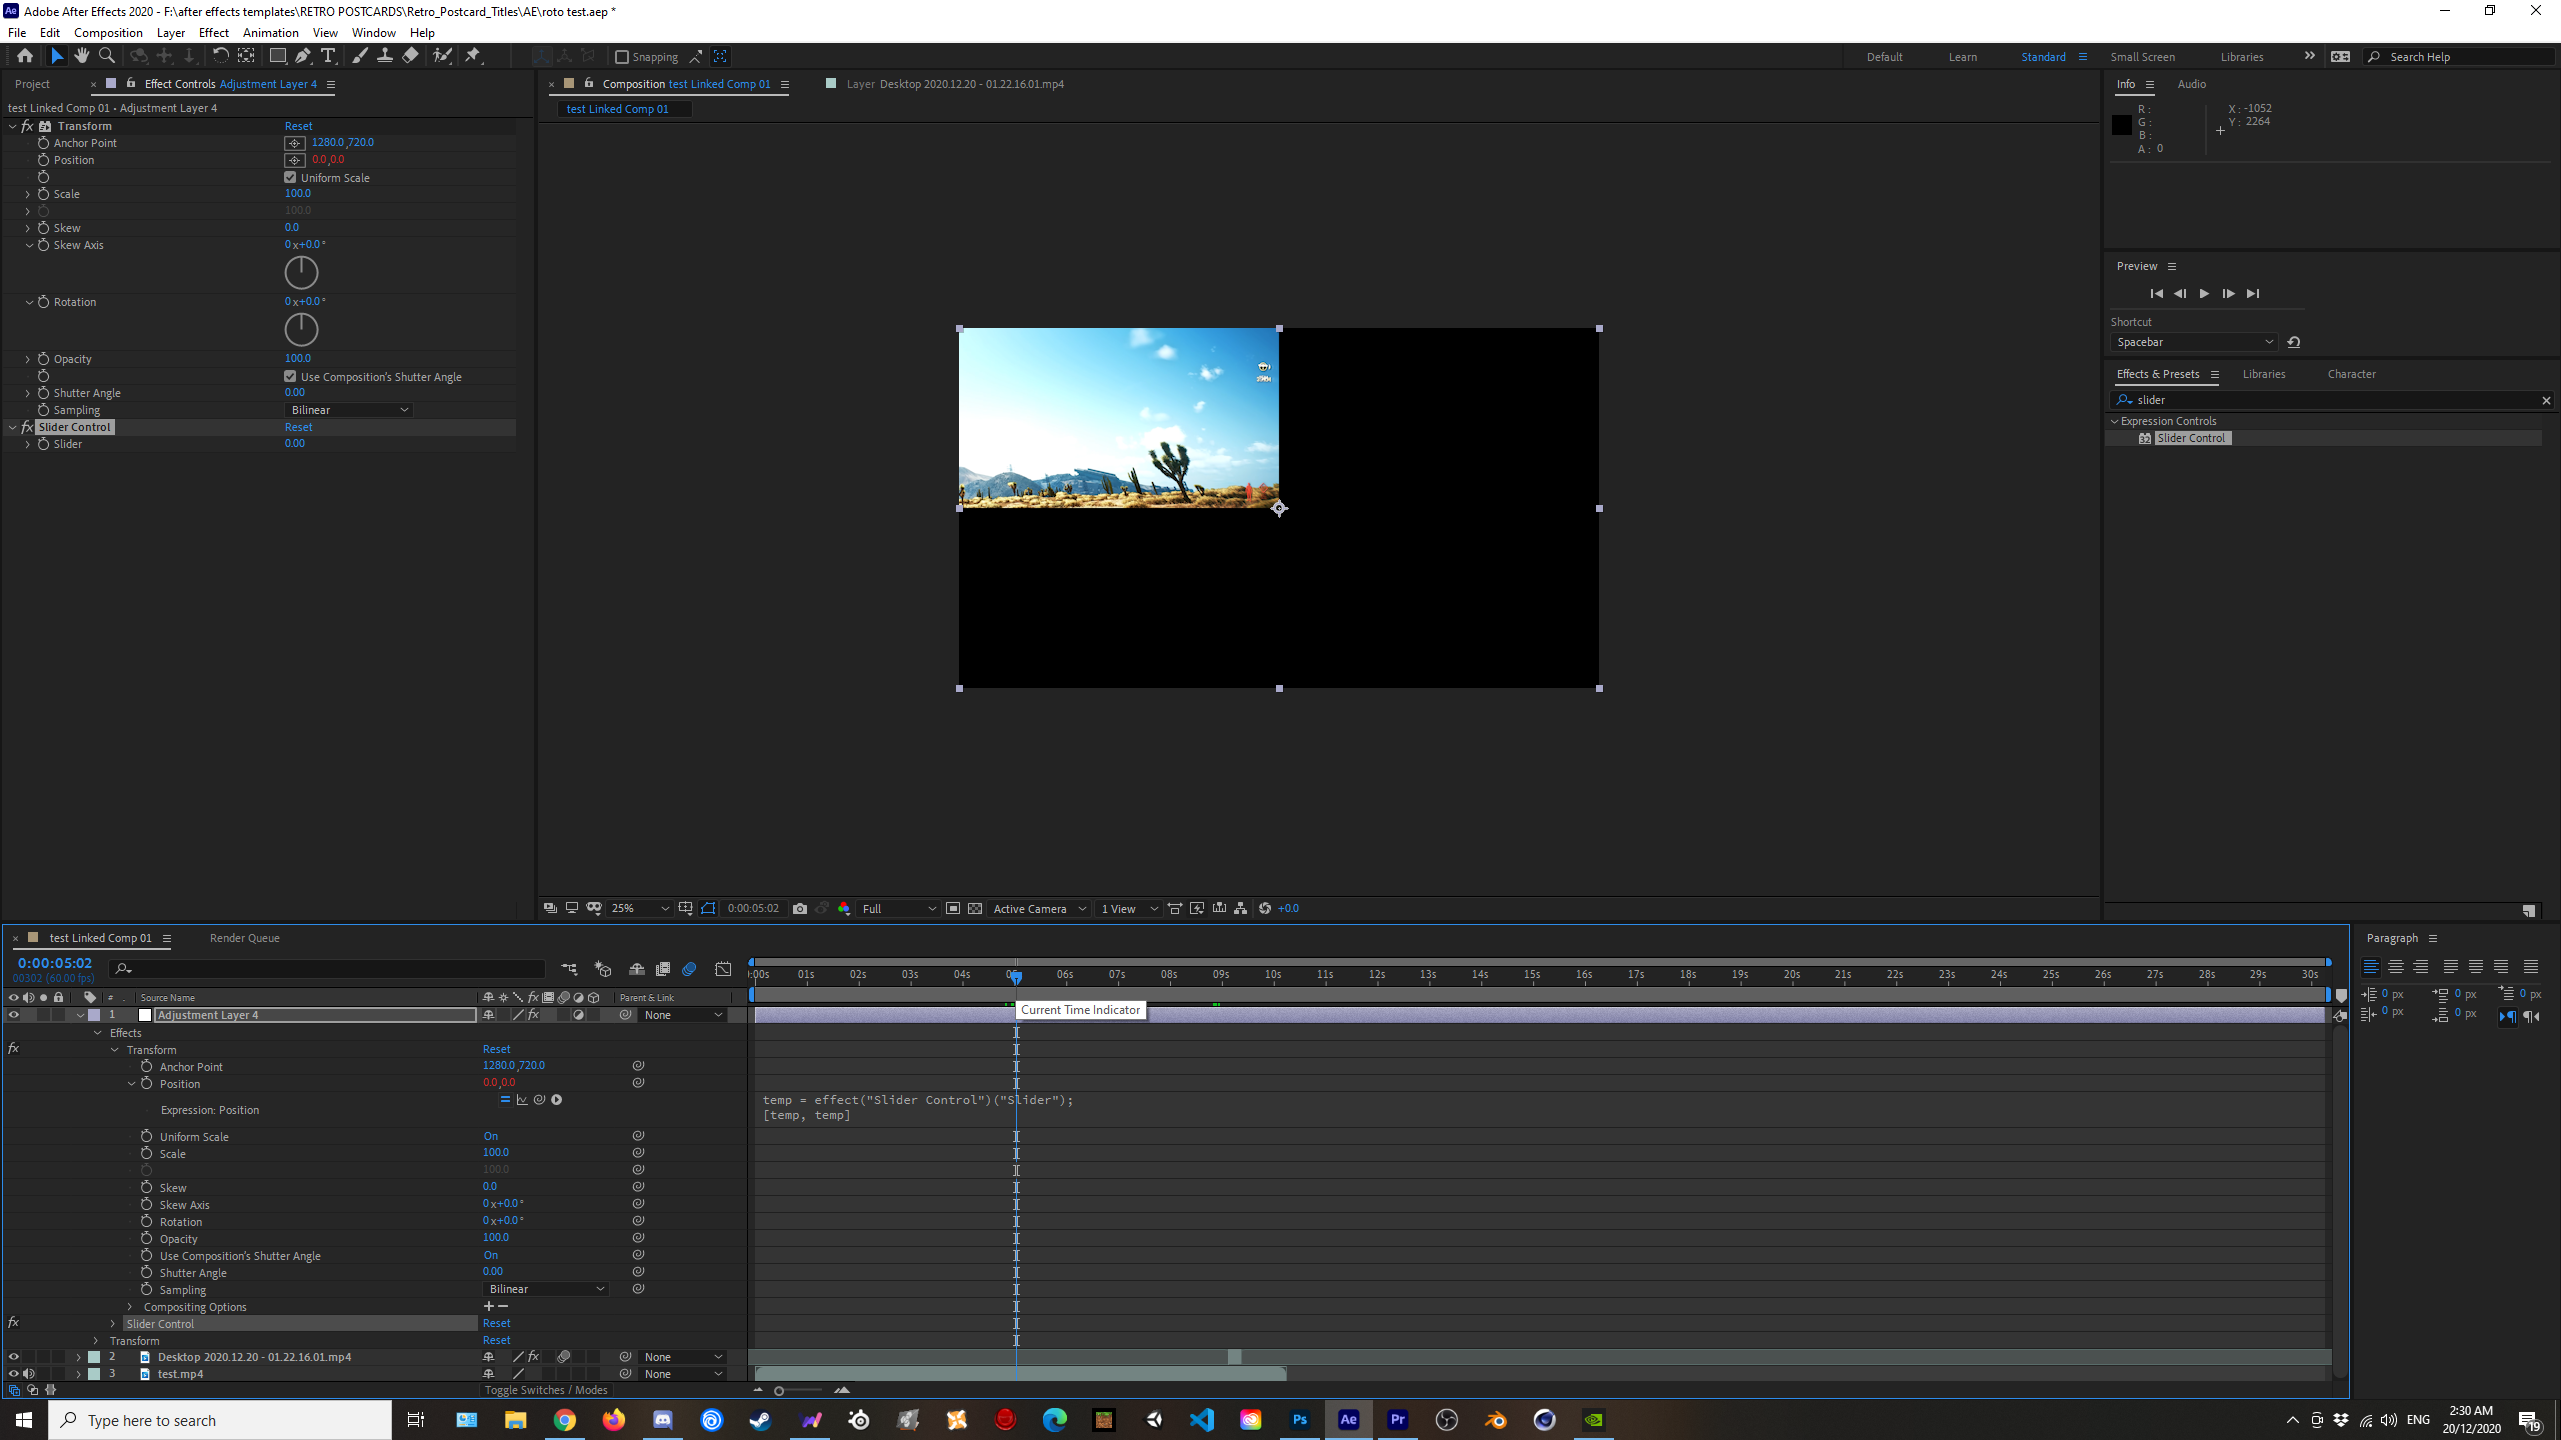Click Reset on the Slider Control effect
The image size is (2561, 1440).
coord(298,427)
